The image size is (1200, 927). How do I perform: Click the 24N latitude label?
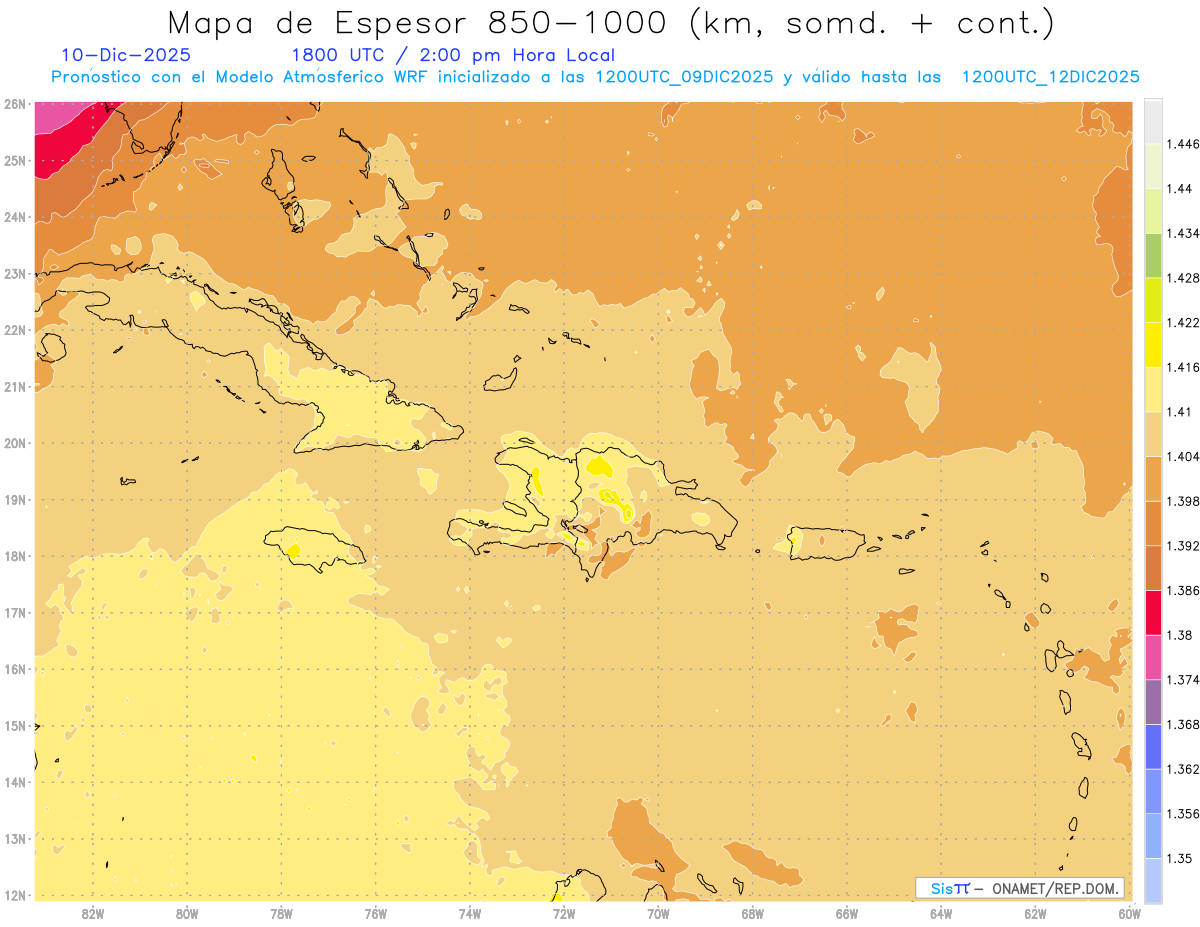pos(14,217)
